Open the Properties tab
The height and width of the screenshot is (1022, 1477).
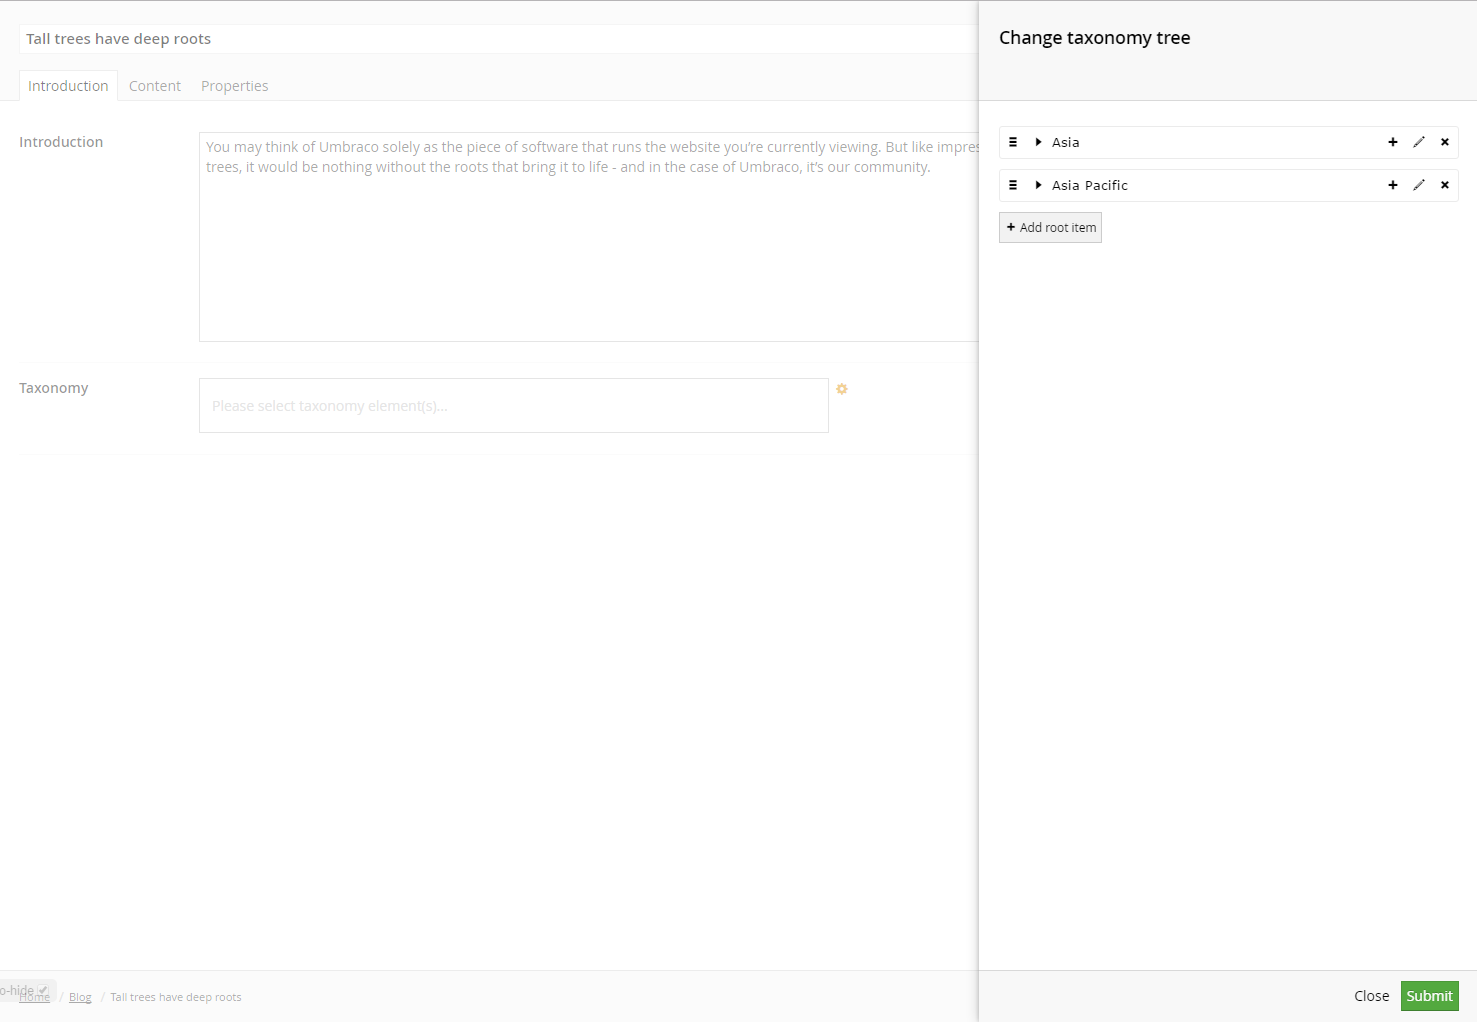(x=234, y=86)
